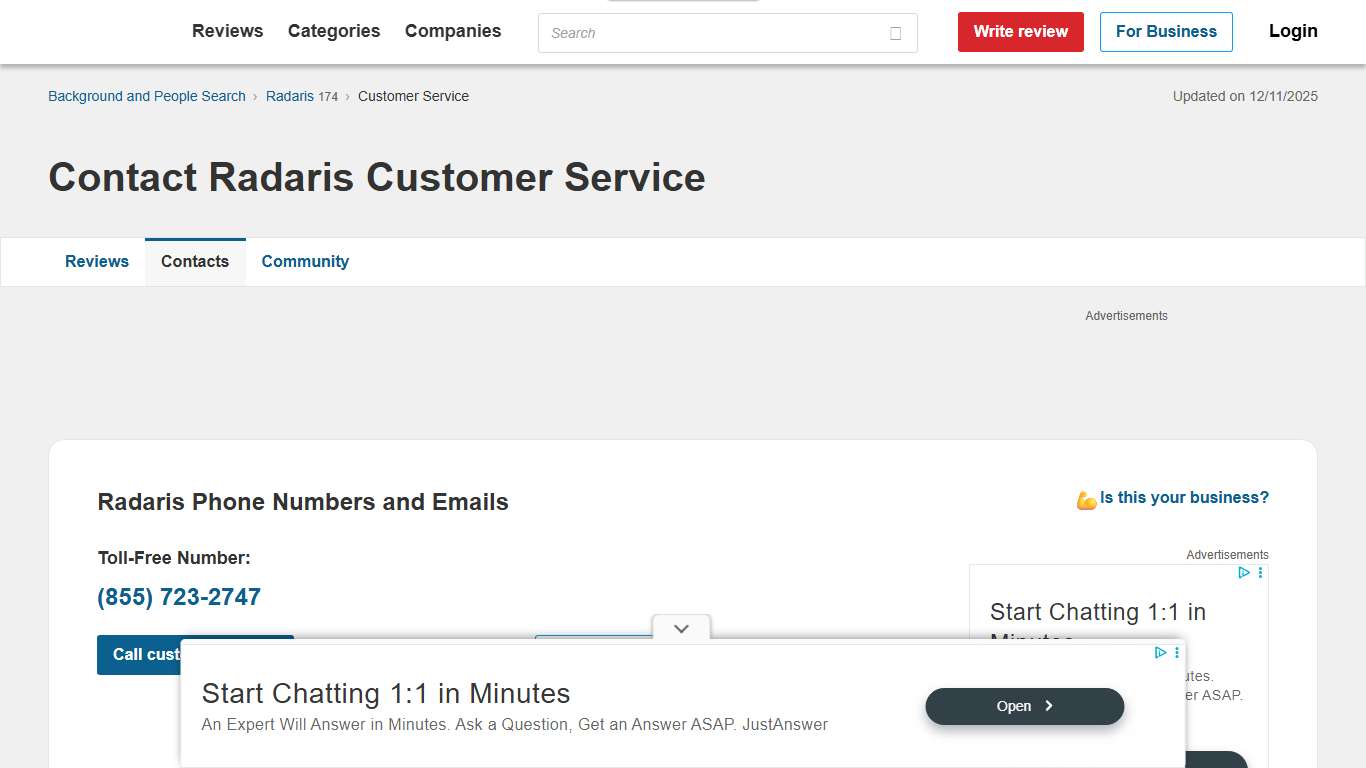This screenshot has height=768, width=1366.
Task: Click the AdChoices triangle icon on the sidebar ad
Action: coord(1243,572)
